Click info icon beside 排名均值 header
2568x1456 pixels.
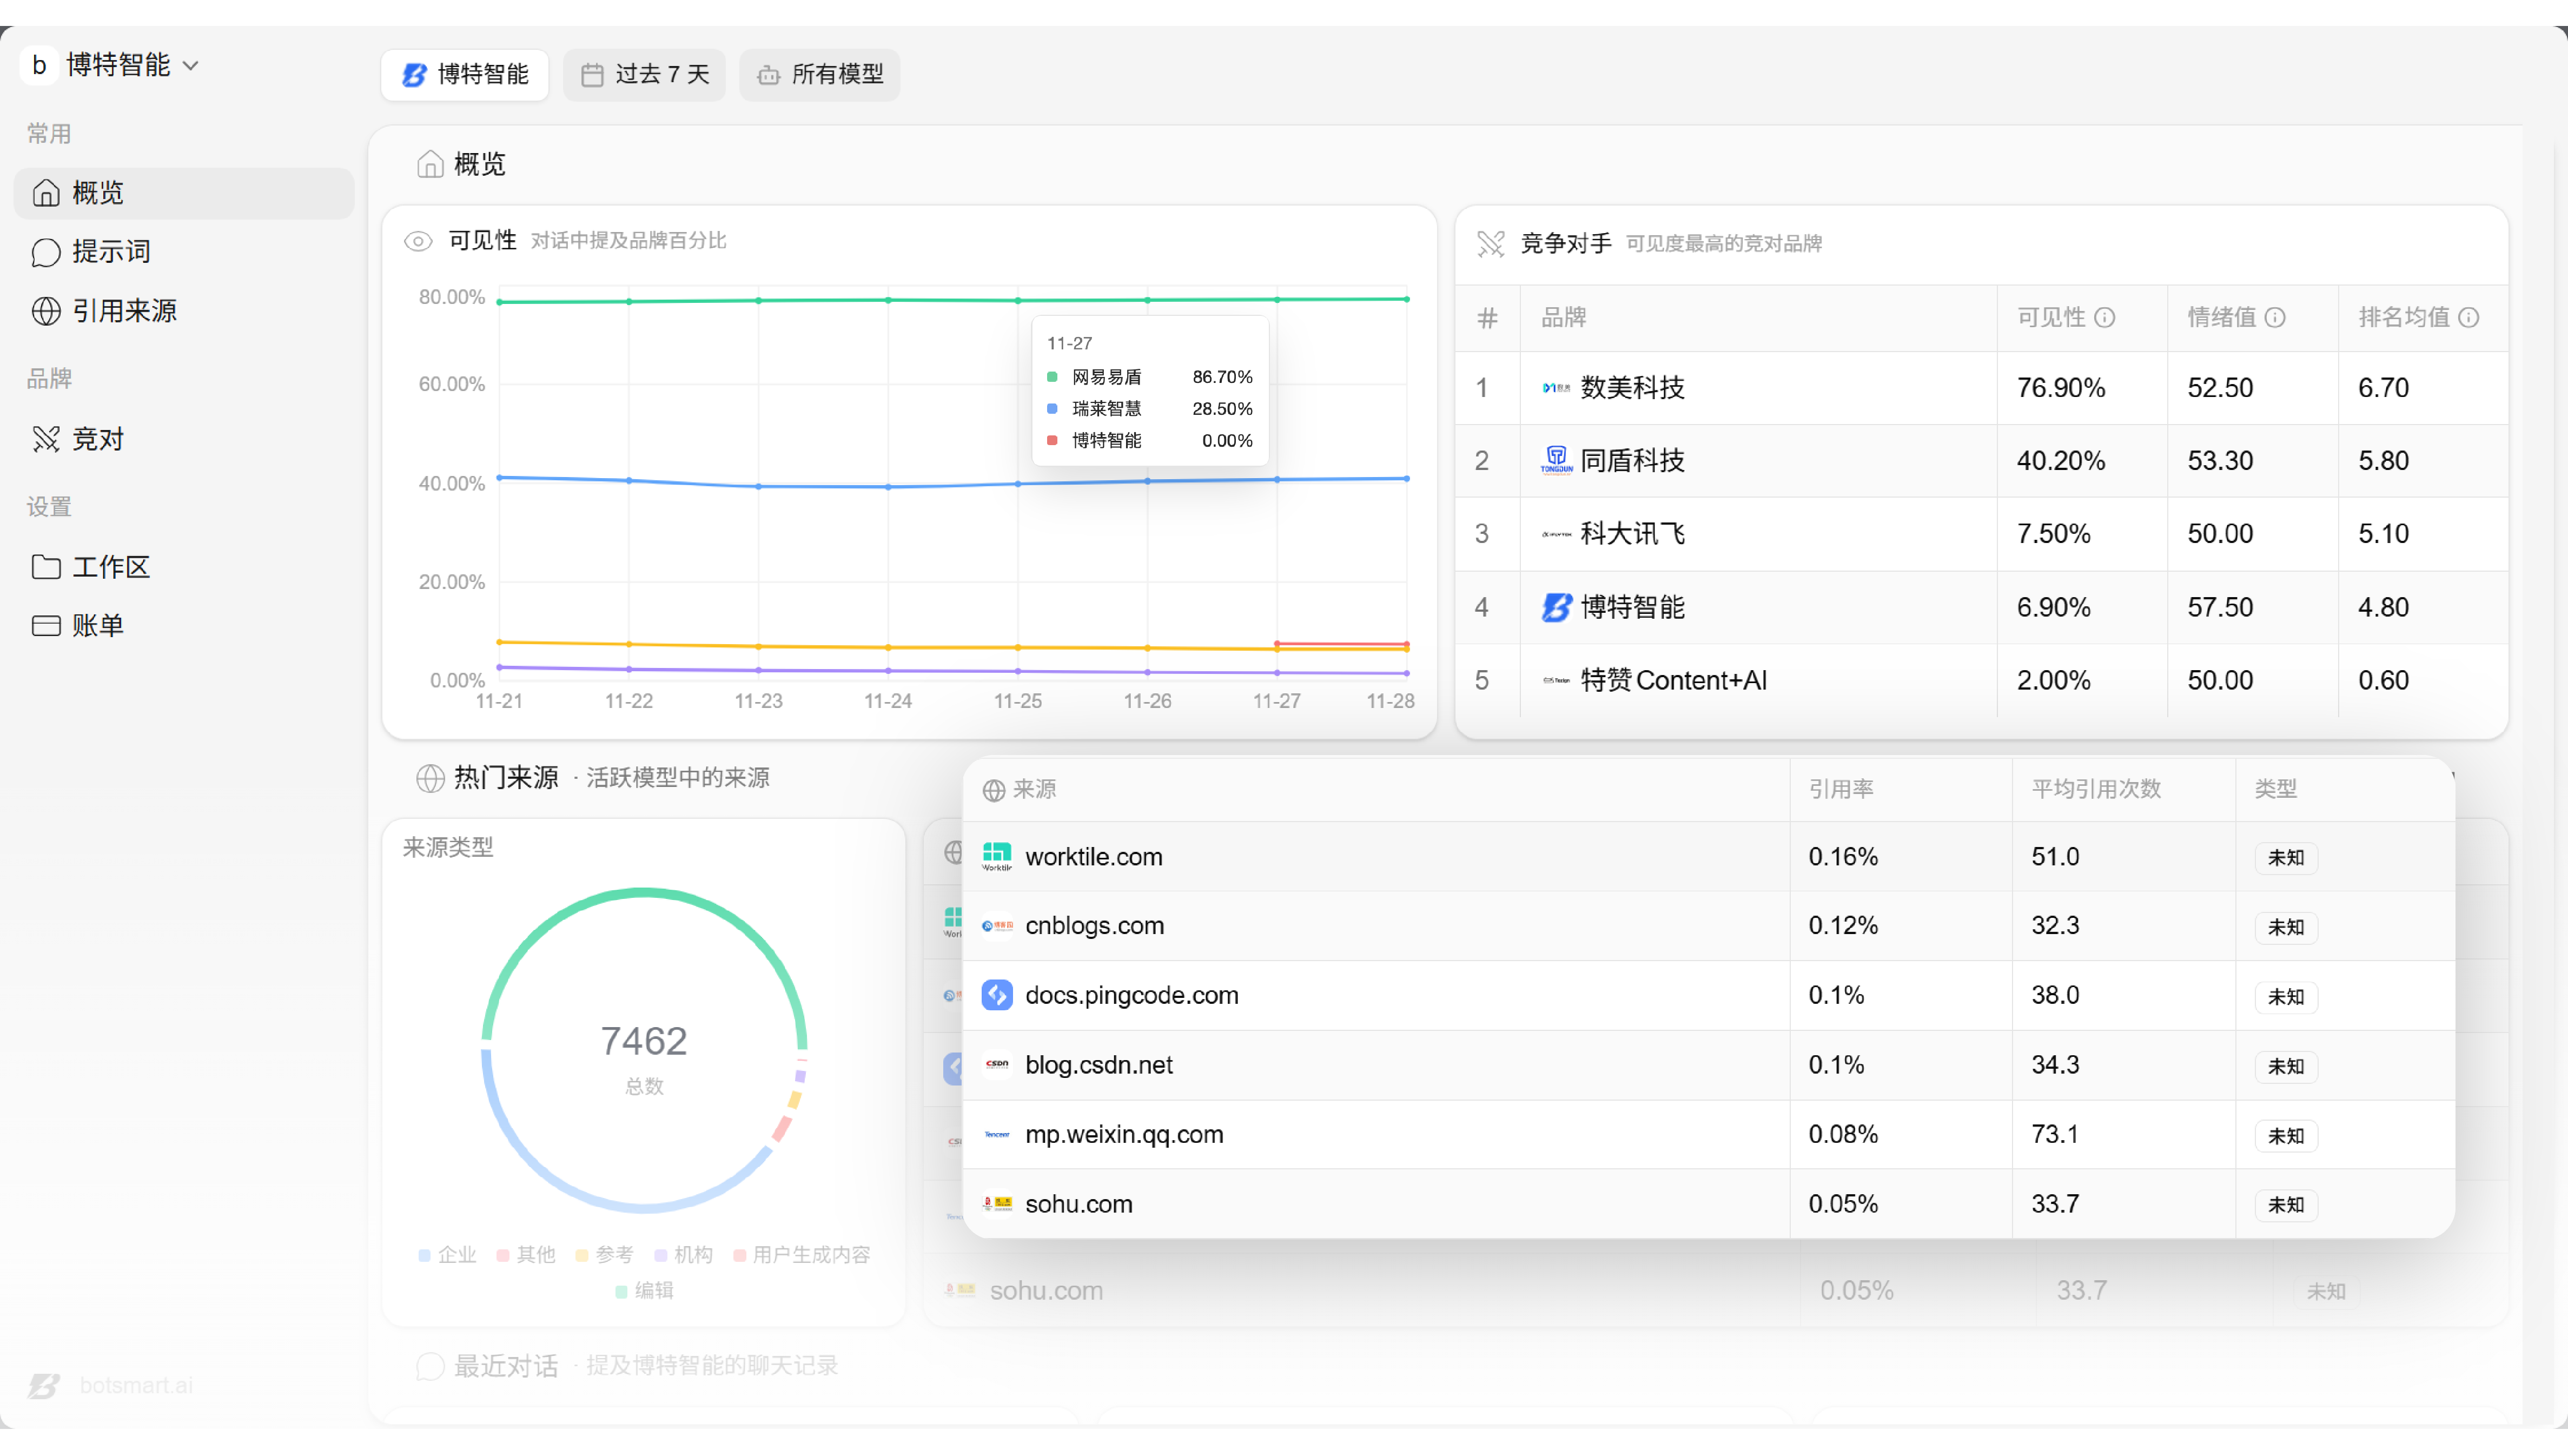point(2469,318)
